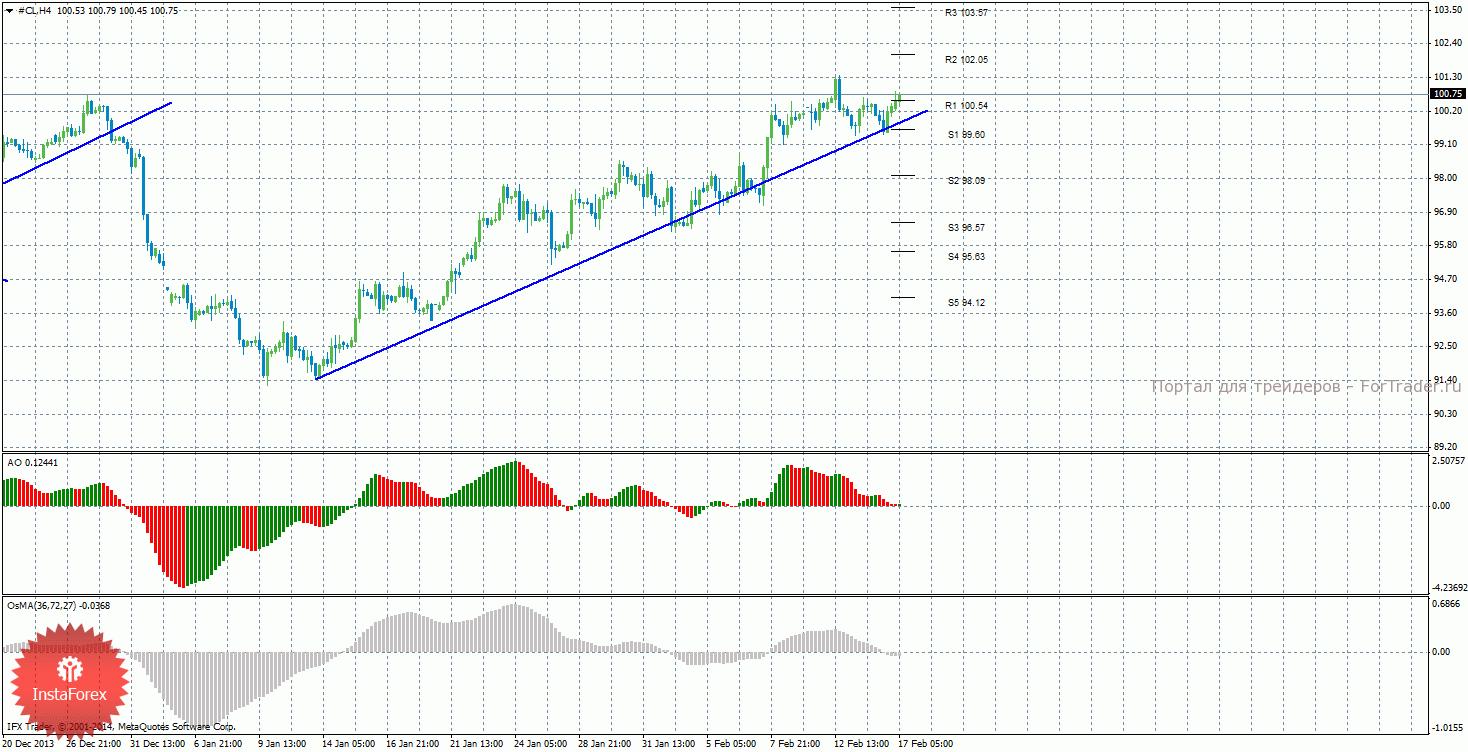Click the S5 94.12 support level label
The width and height of the screenshot is (1468, 752).
(x=966, y=303)
